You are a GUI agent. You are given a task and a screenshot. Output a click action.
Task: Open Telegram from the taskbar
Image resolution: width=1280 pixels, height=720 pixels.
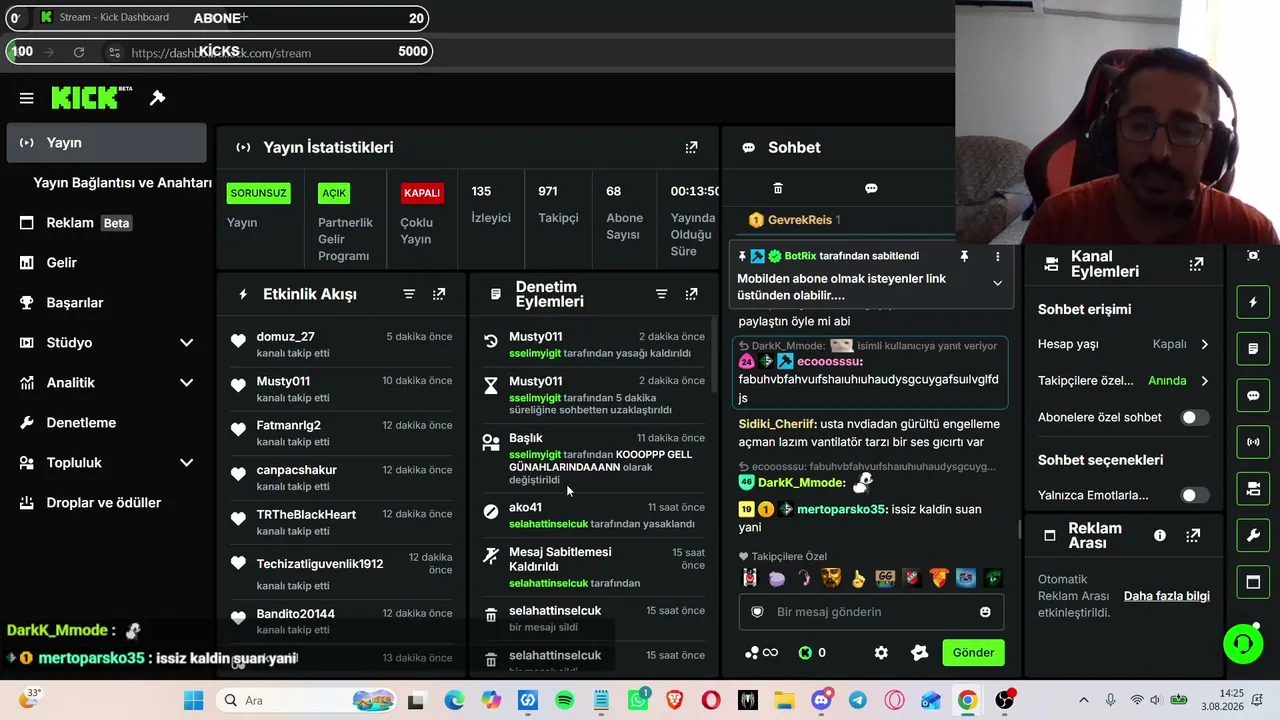click(x=858, y=700)
